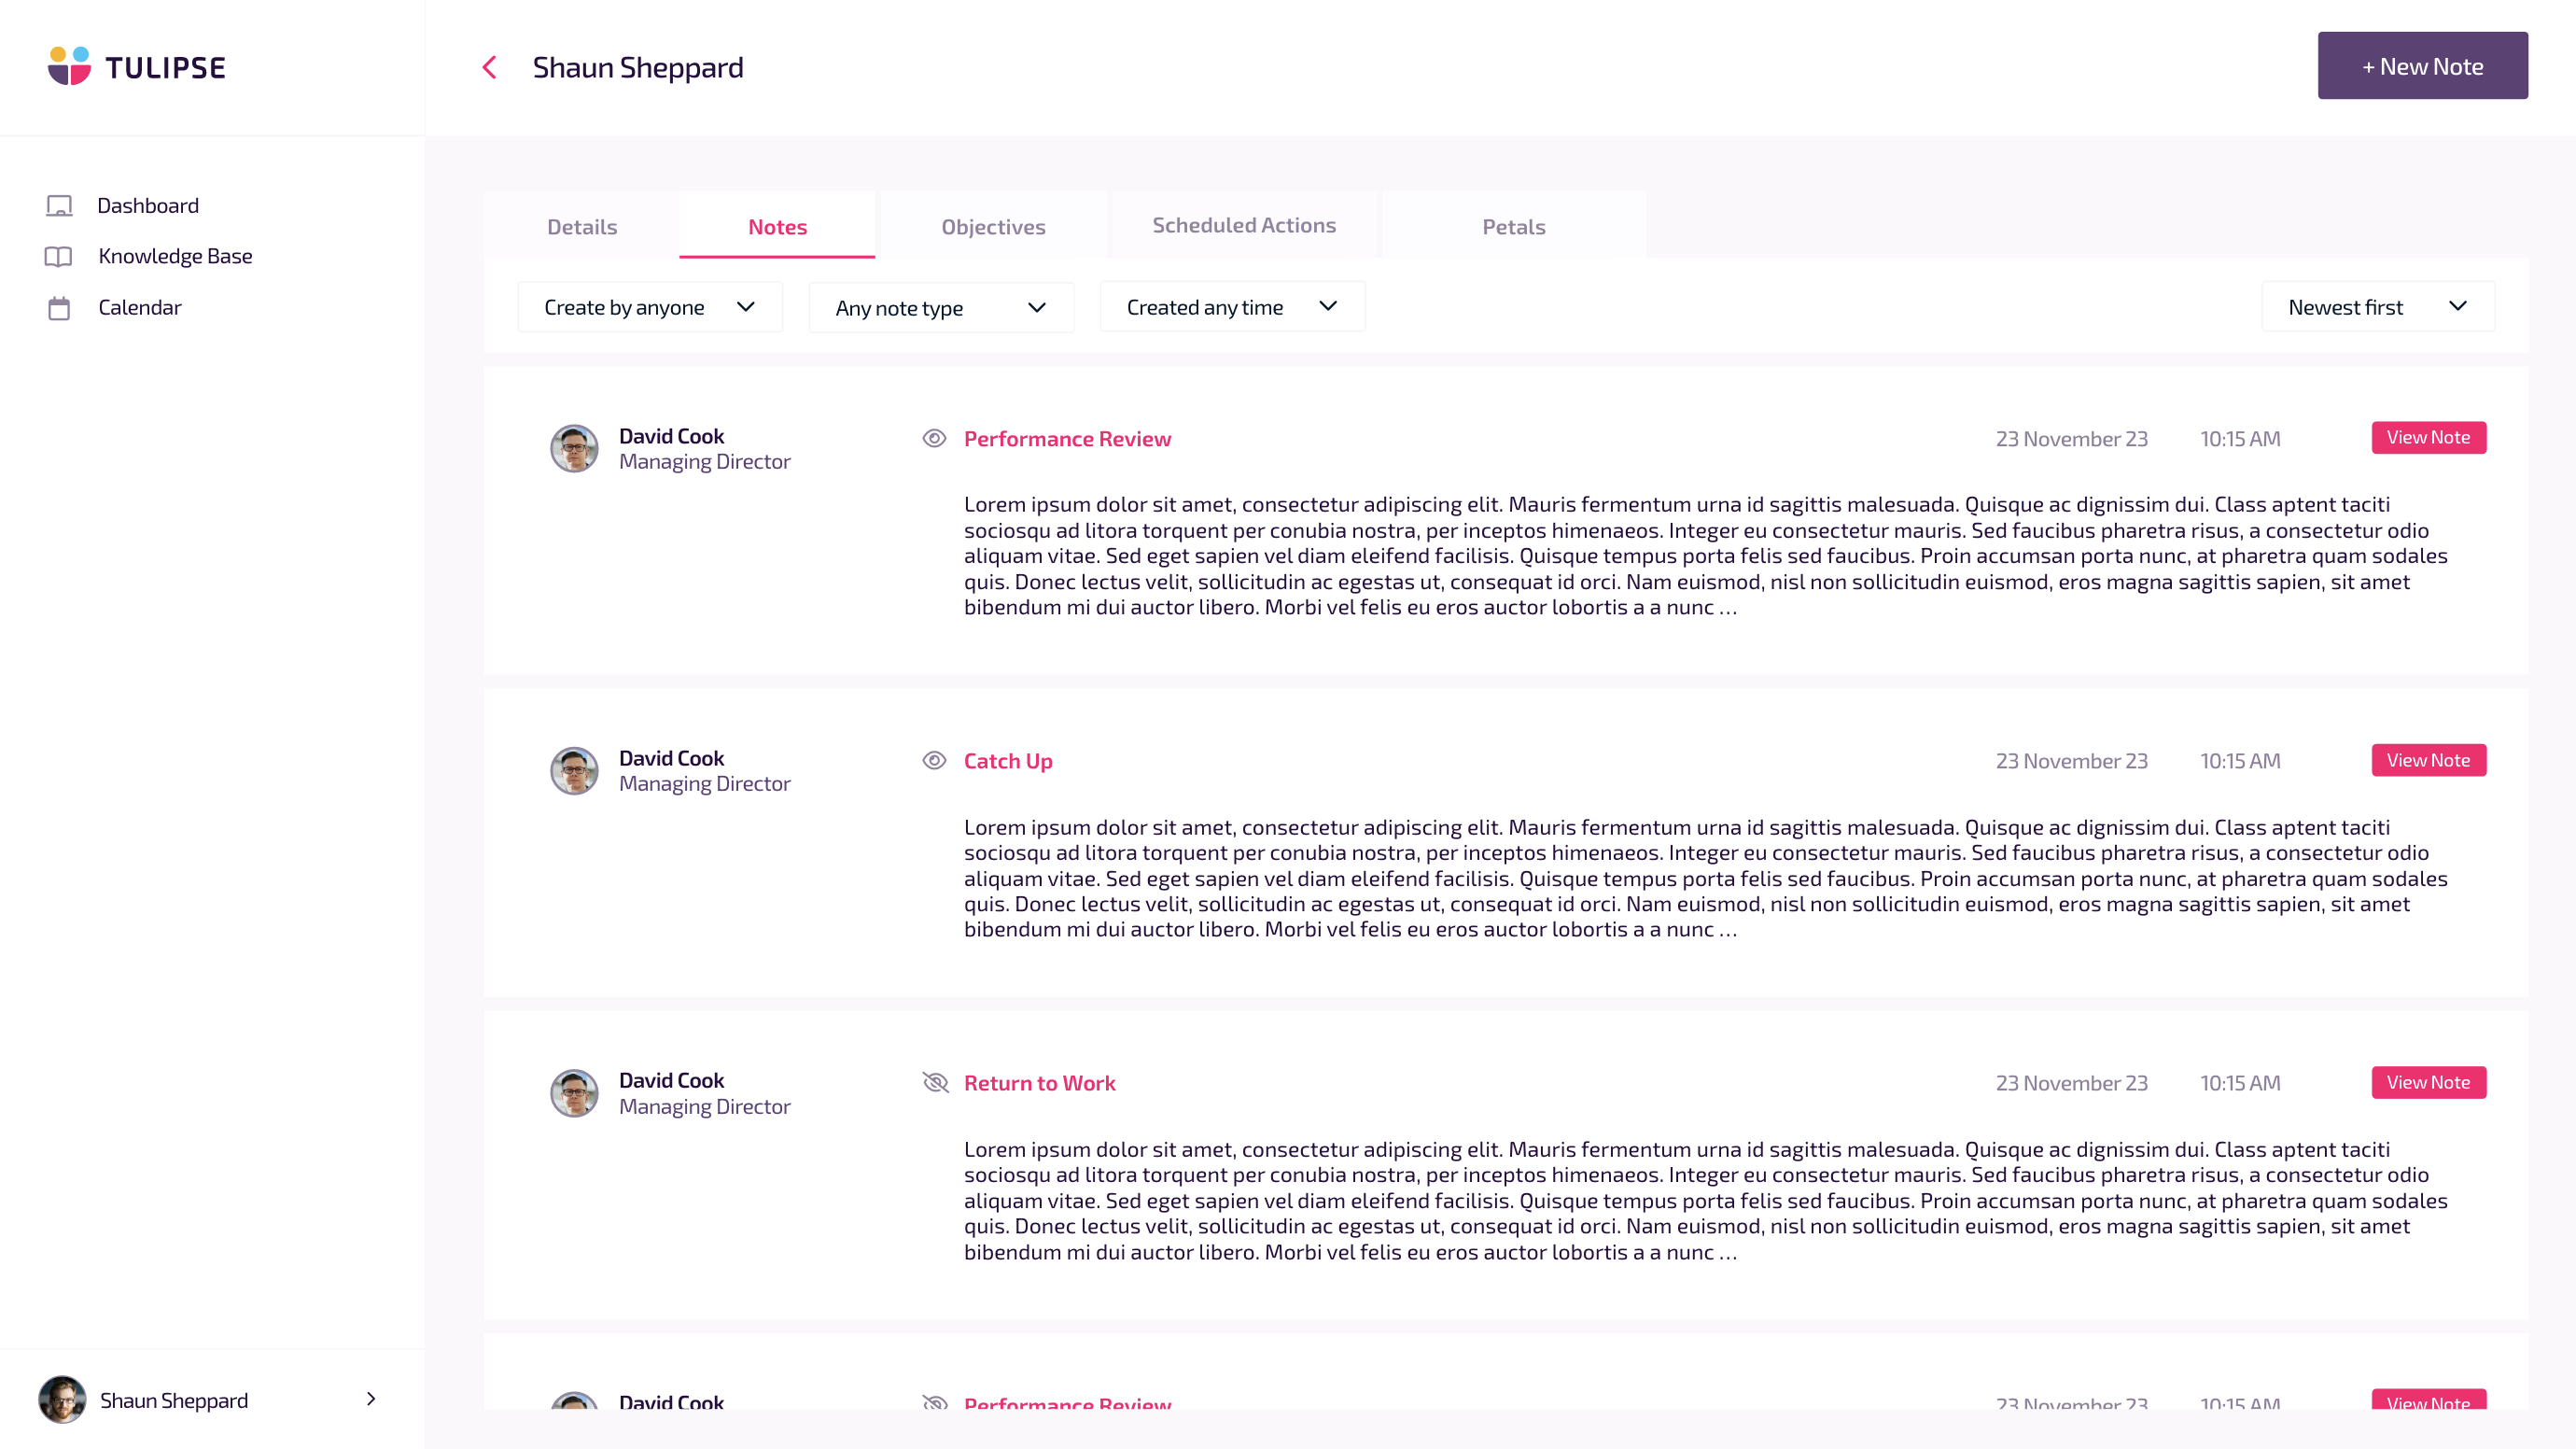
Task: Click the Knowledge Base book icon
Action: (x=58, y=256)
